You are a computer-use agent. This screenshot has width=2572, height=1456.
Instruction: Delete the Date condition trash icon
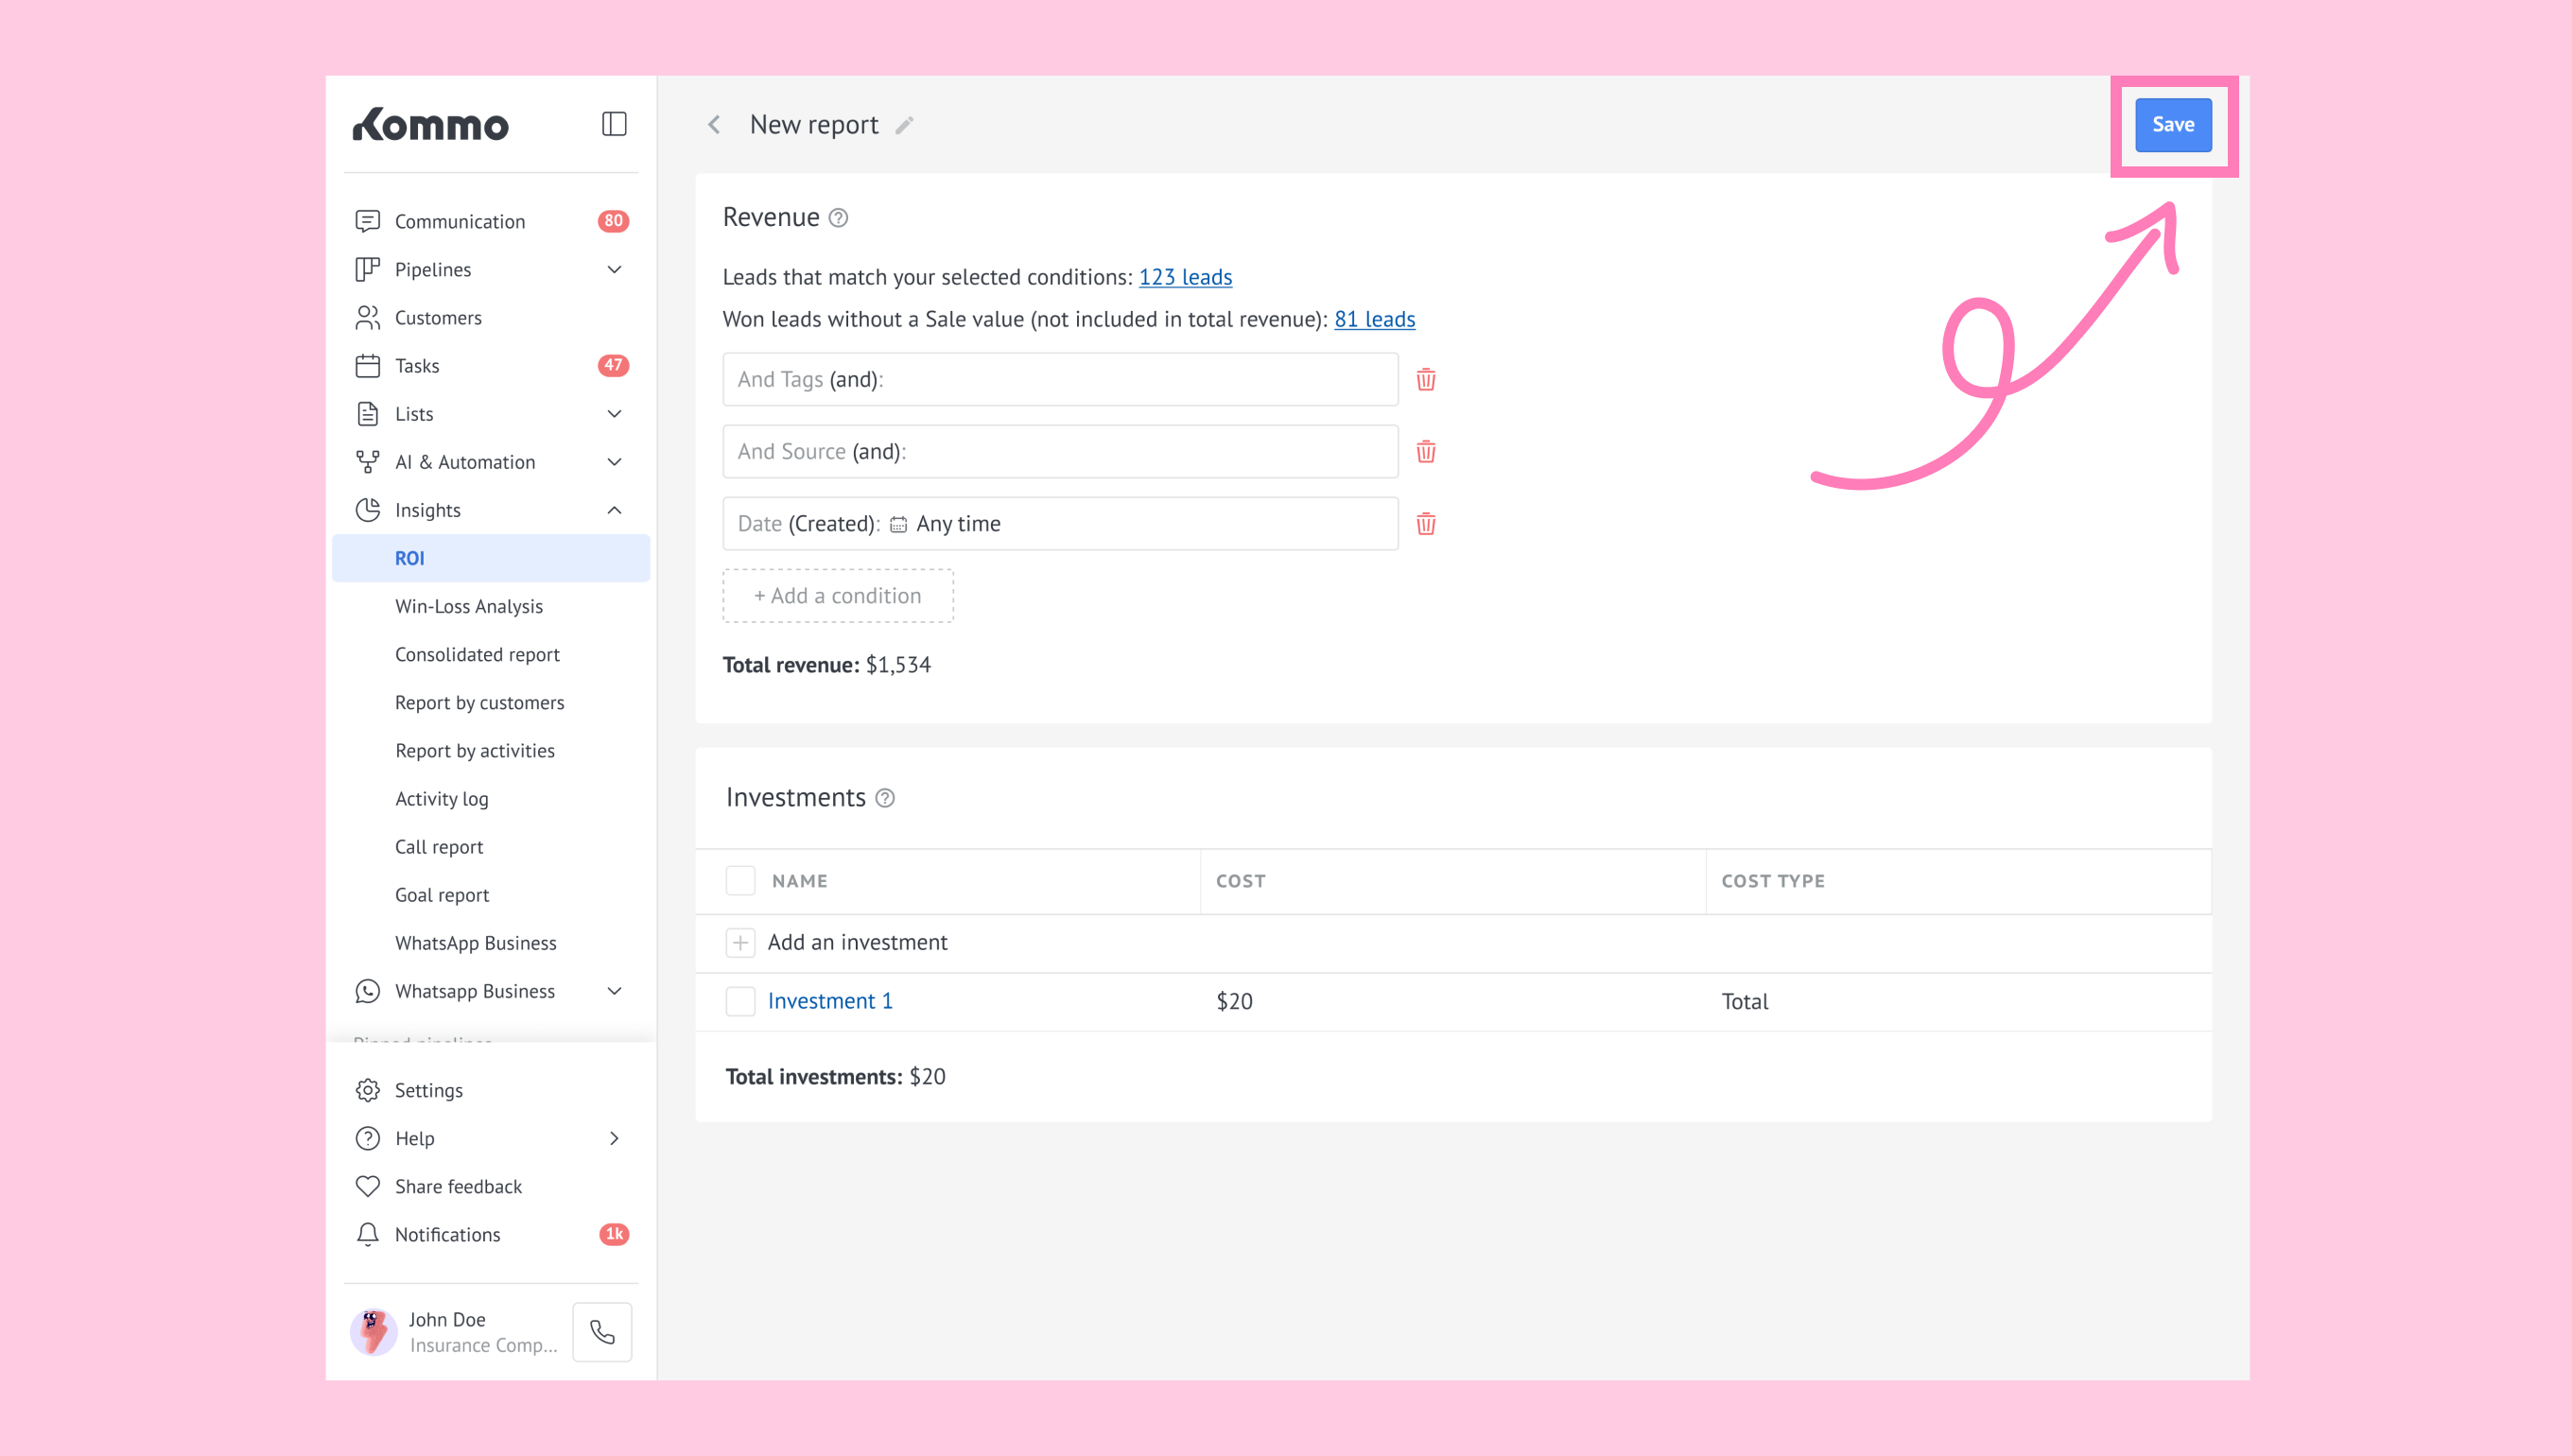1426,524
